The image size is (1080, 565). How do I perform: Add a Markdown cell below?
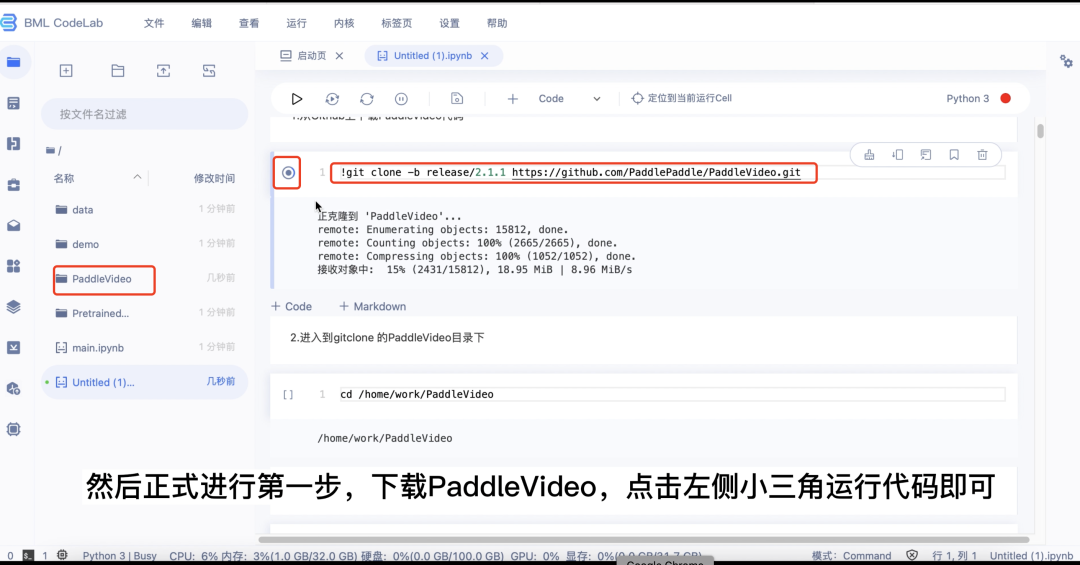point(373,307)
